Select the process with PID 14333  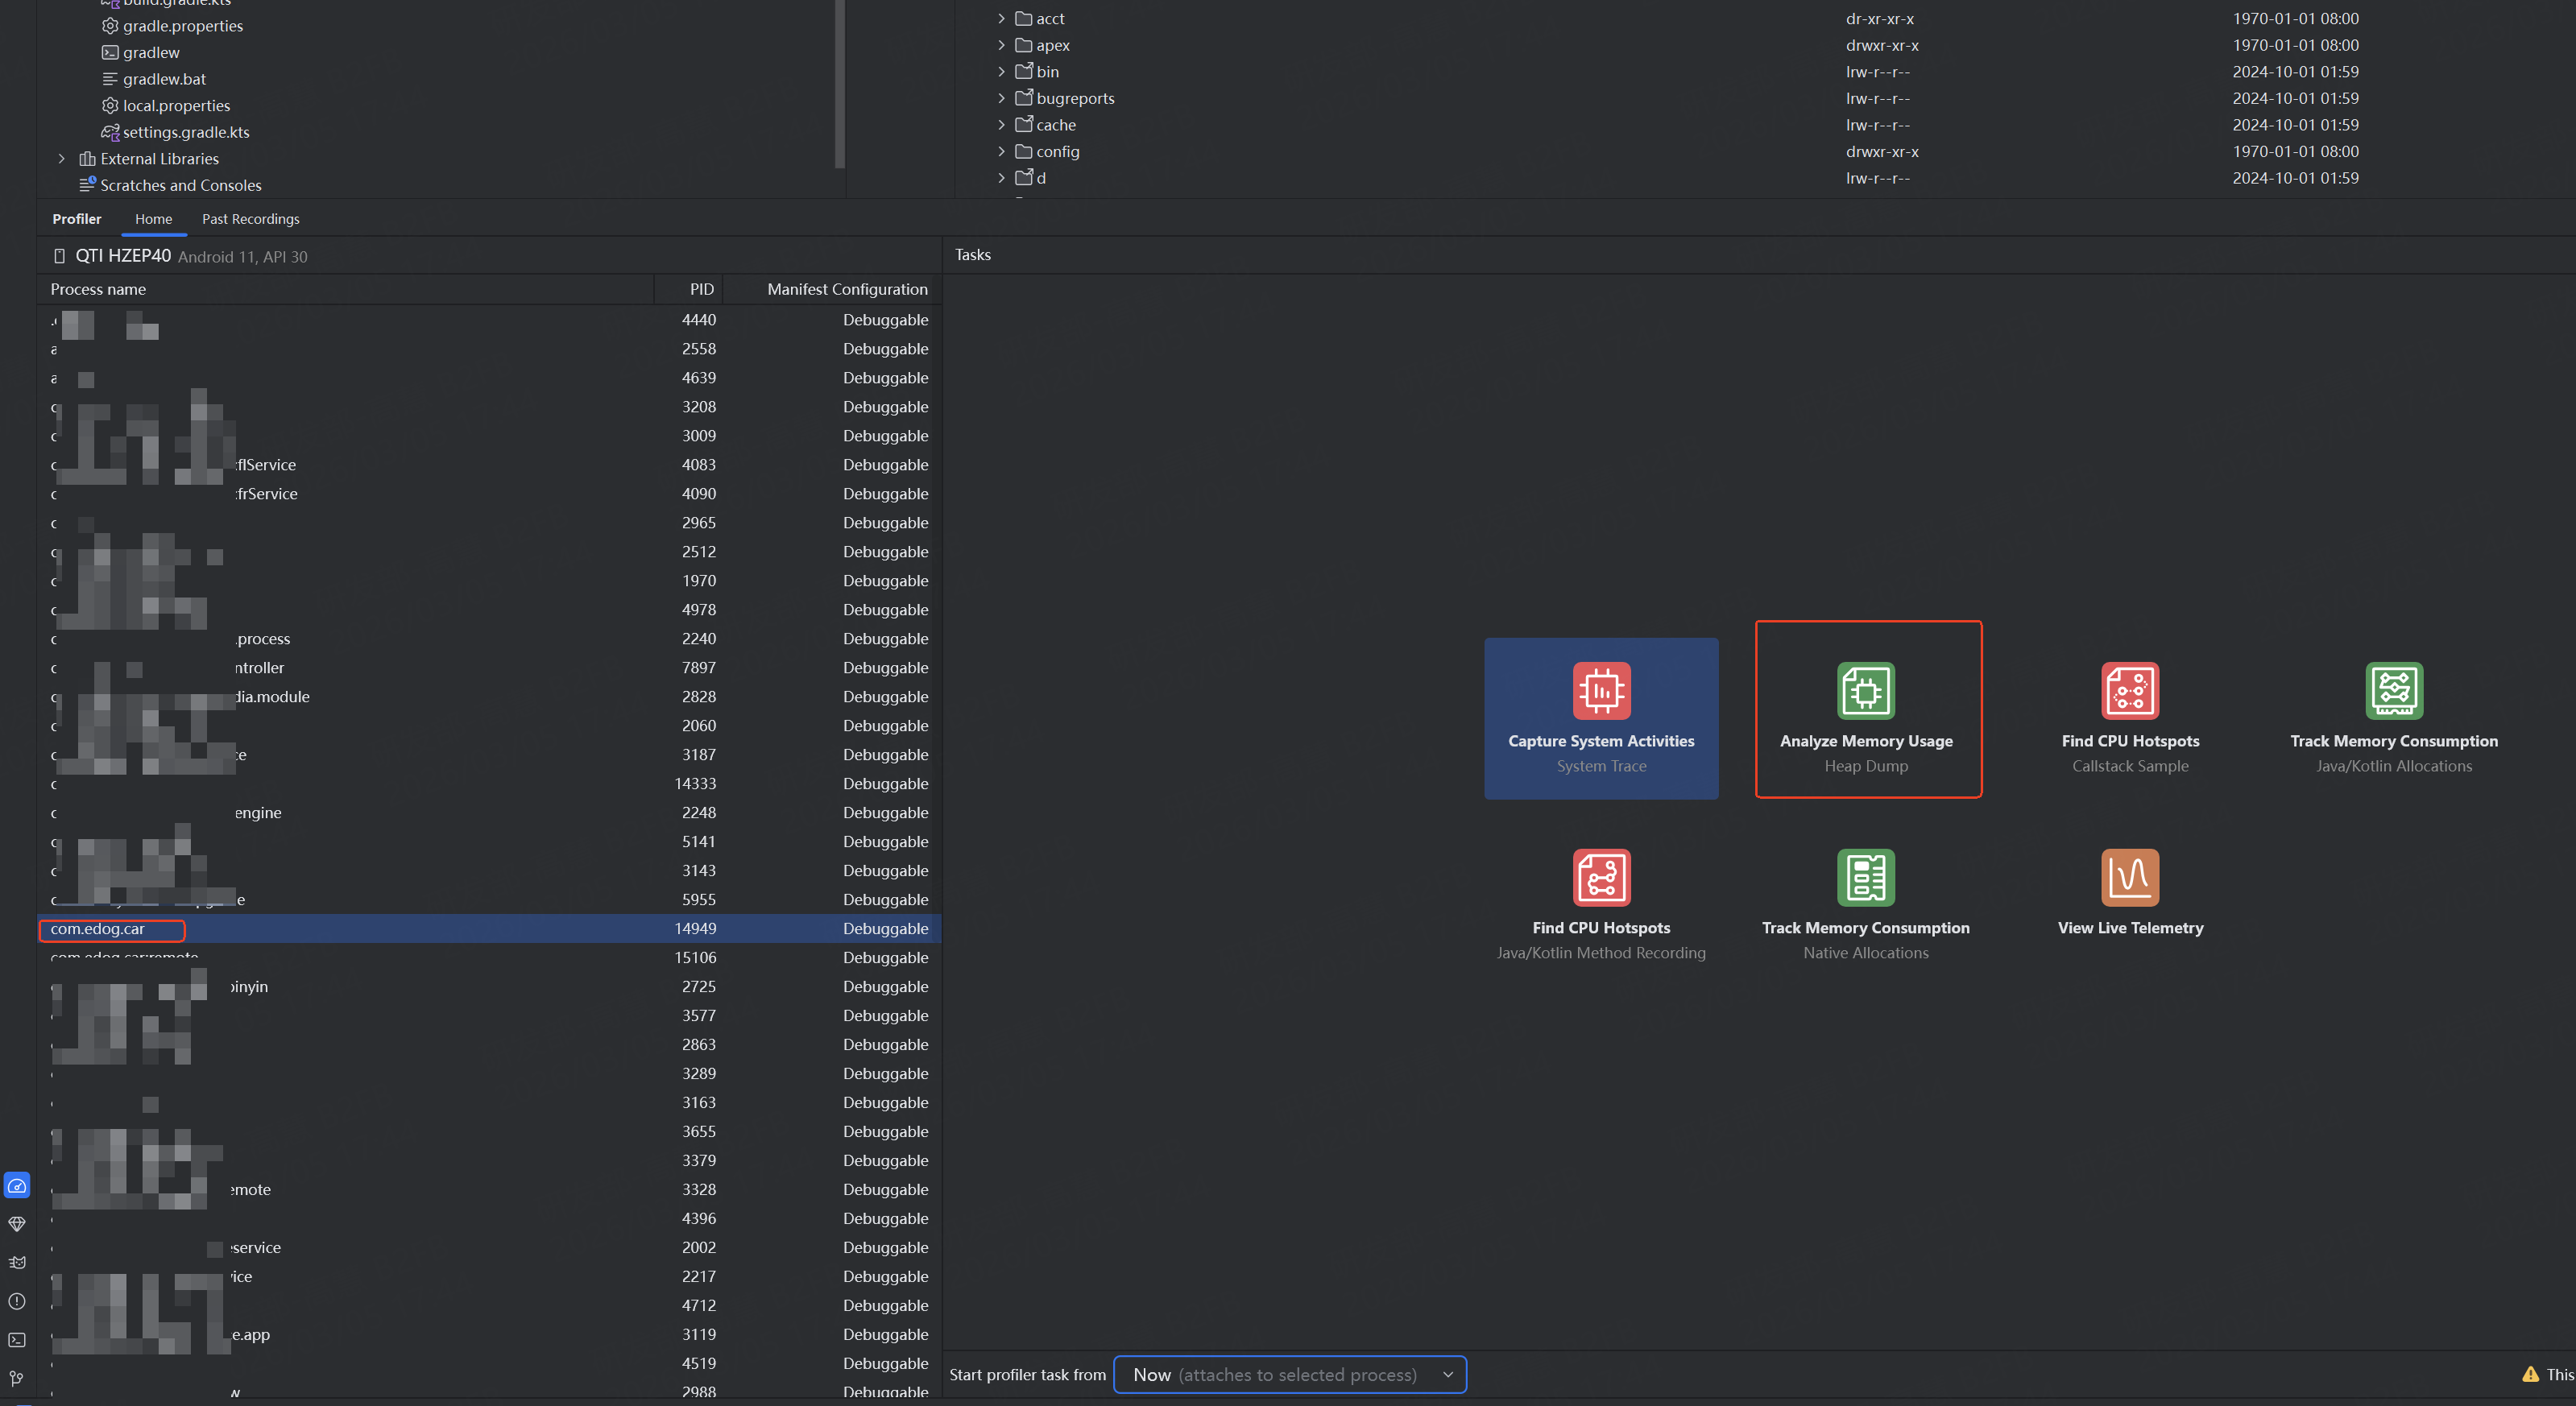[490, 783]
